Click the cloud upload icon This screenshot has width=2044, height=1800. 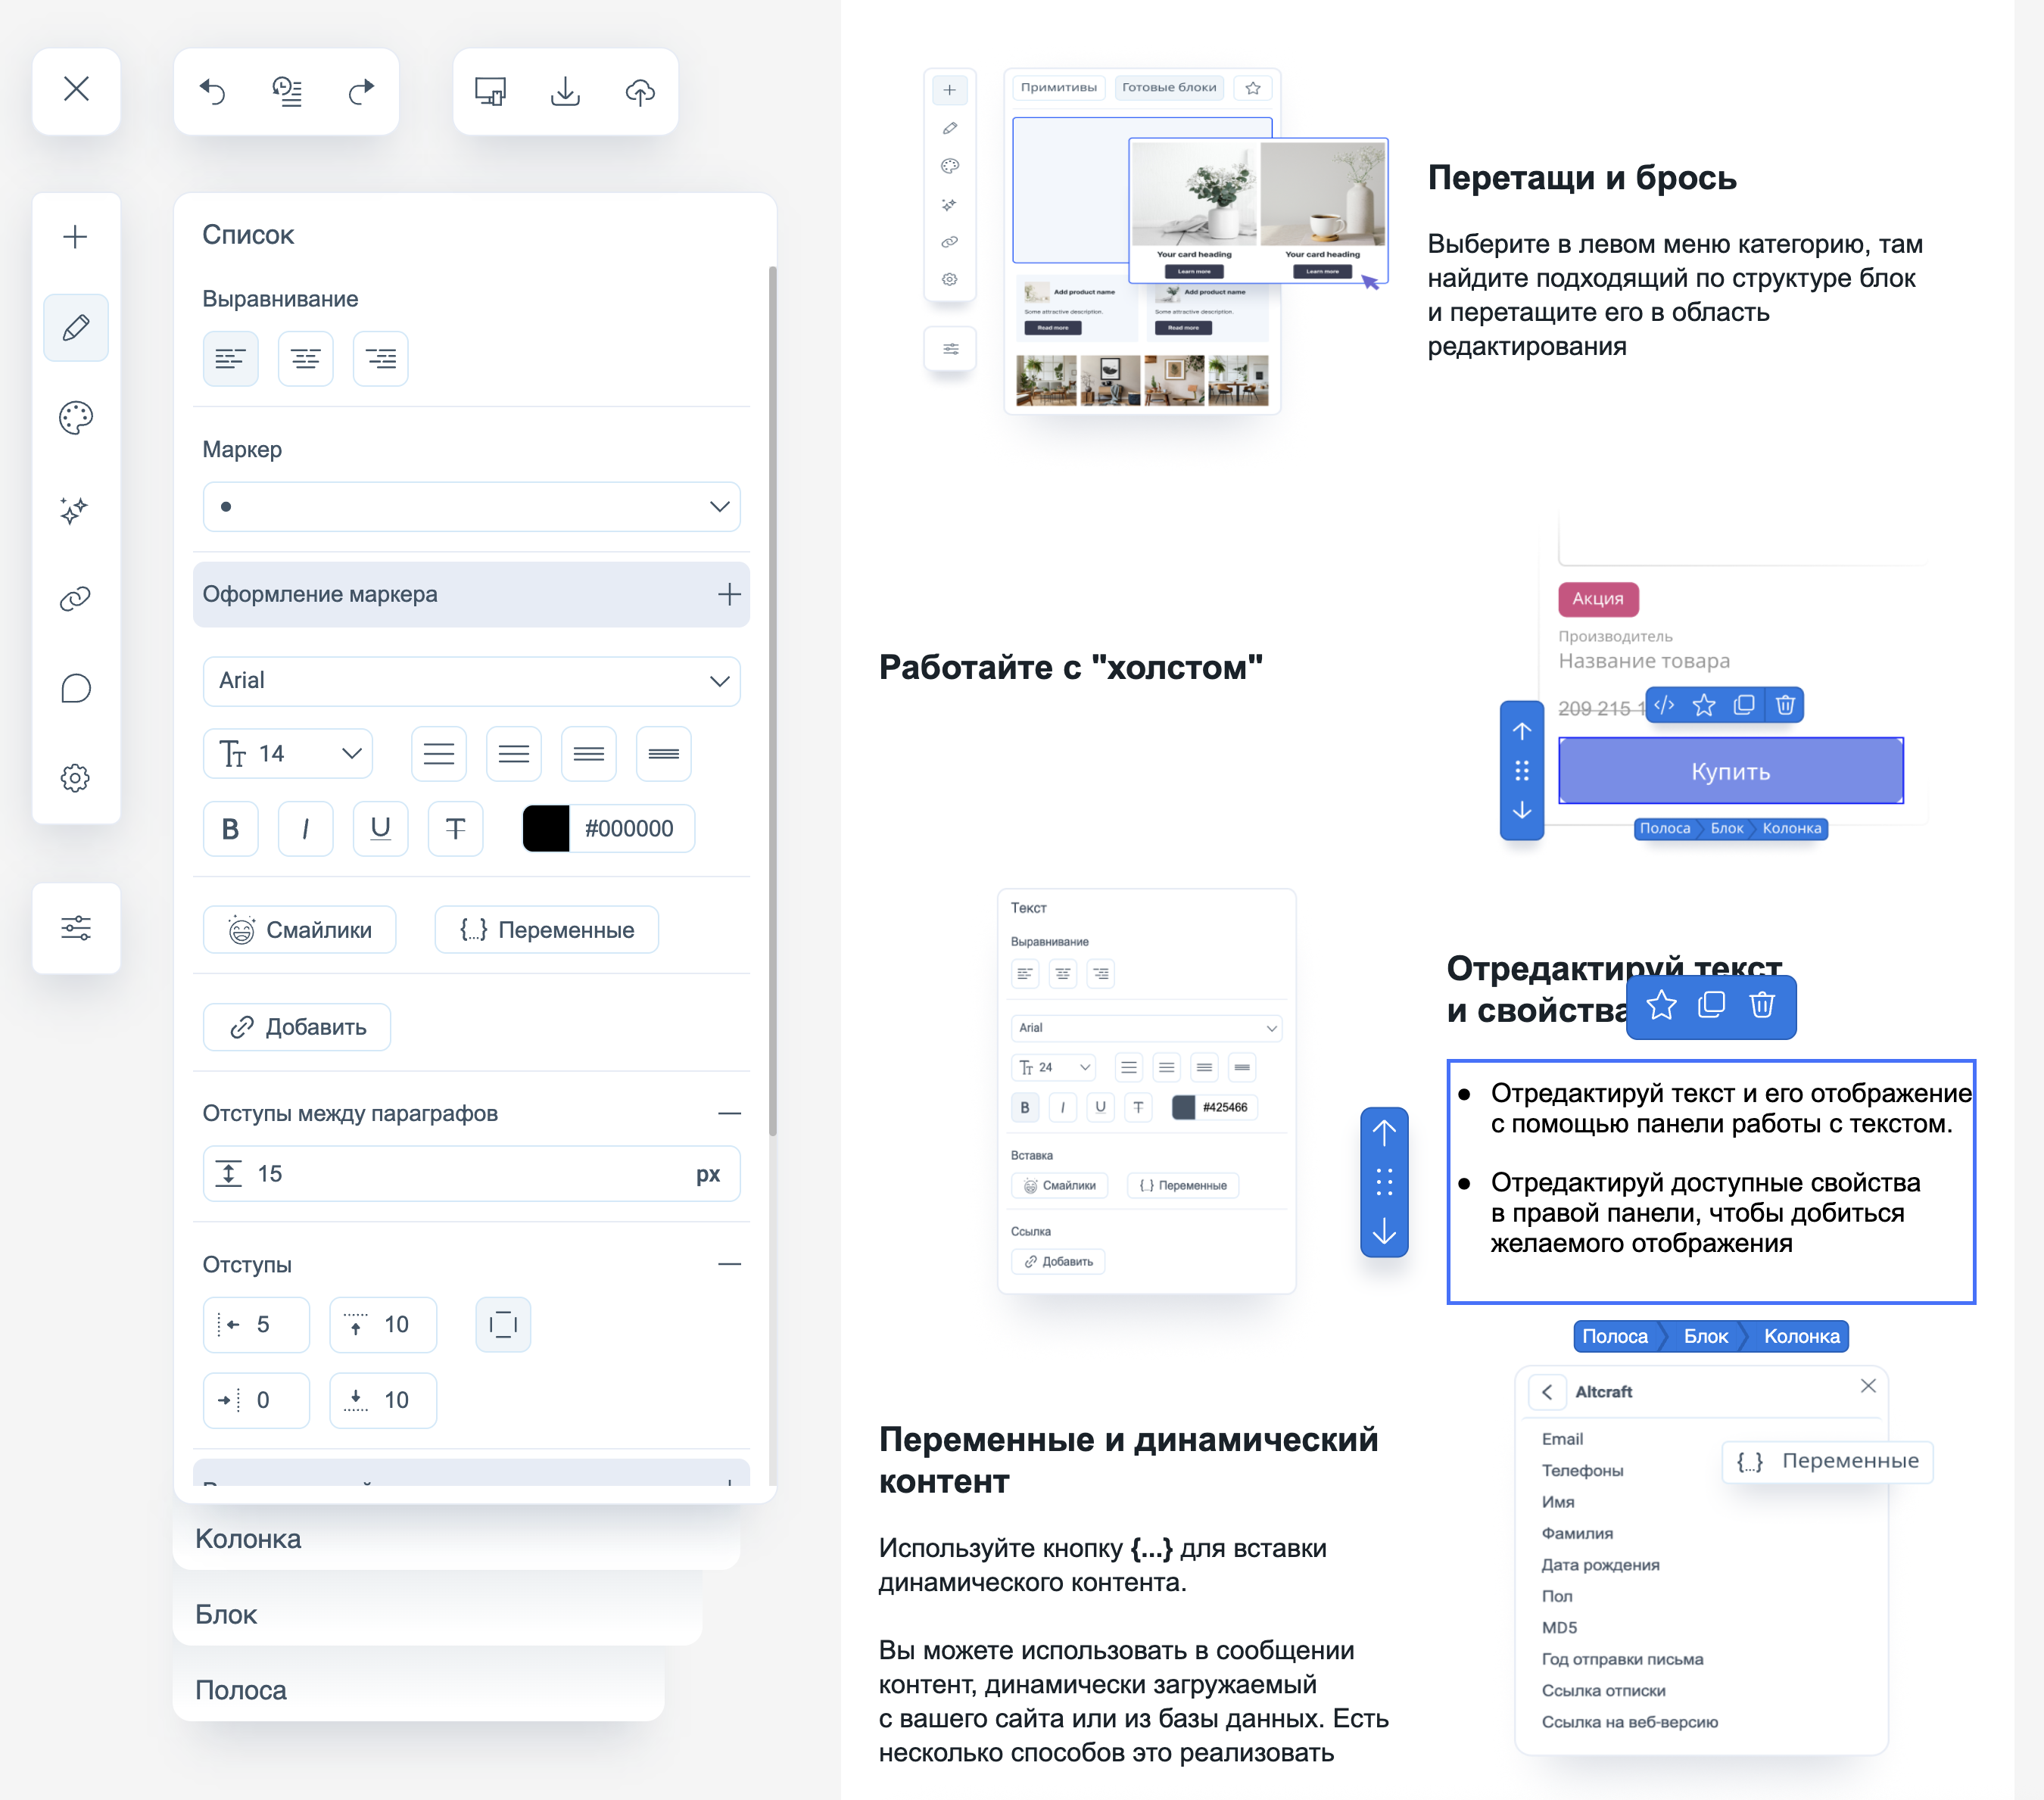(x=640, y=91)
